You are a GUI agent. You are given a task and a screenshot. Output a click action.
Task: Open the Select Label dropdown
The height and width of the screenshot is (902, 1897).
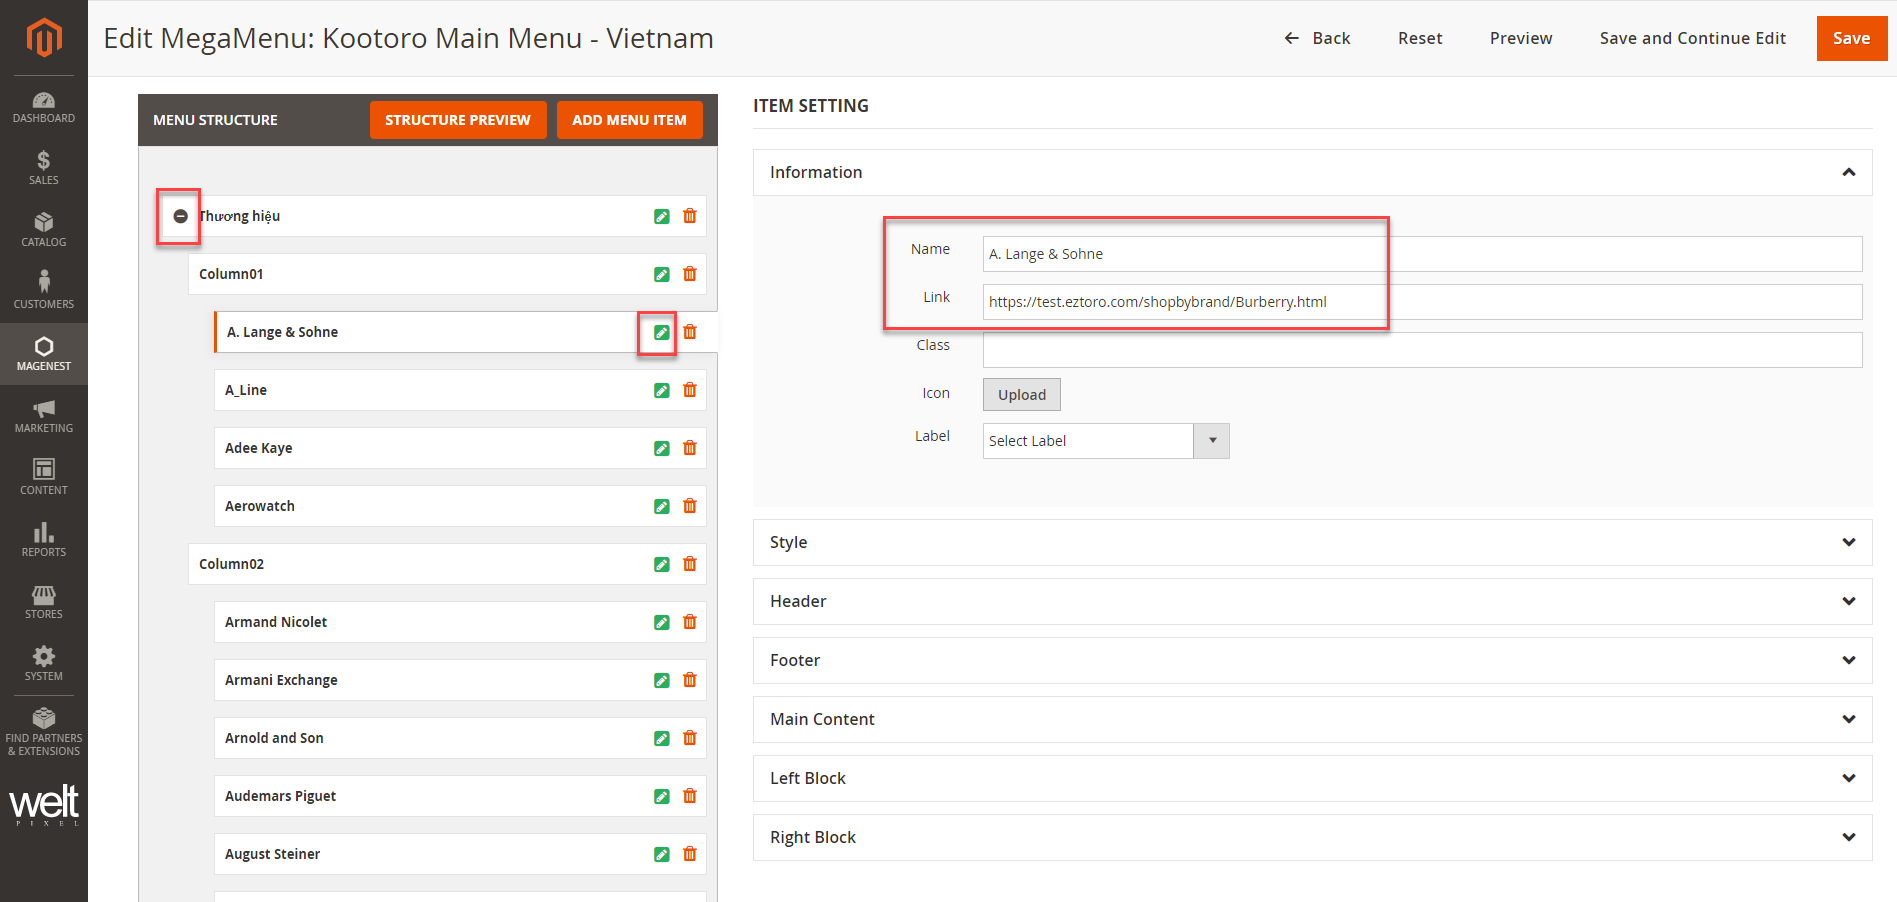point(1106,441)
